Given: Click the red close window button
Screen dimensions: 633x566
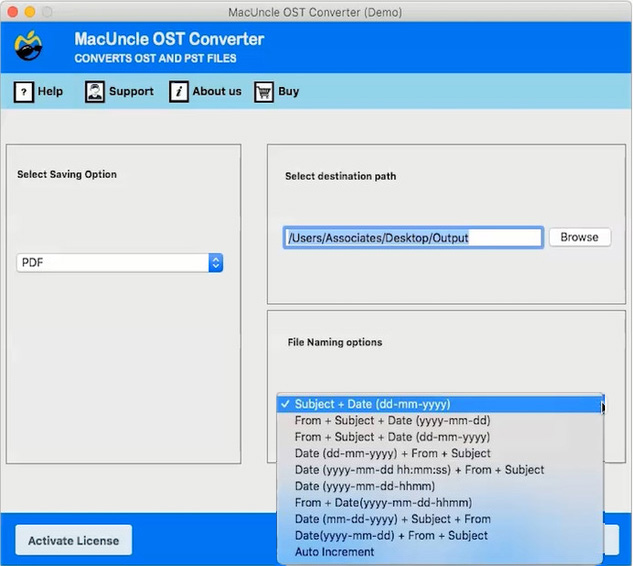Looking at the screenshot, I should [13, 12].
